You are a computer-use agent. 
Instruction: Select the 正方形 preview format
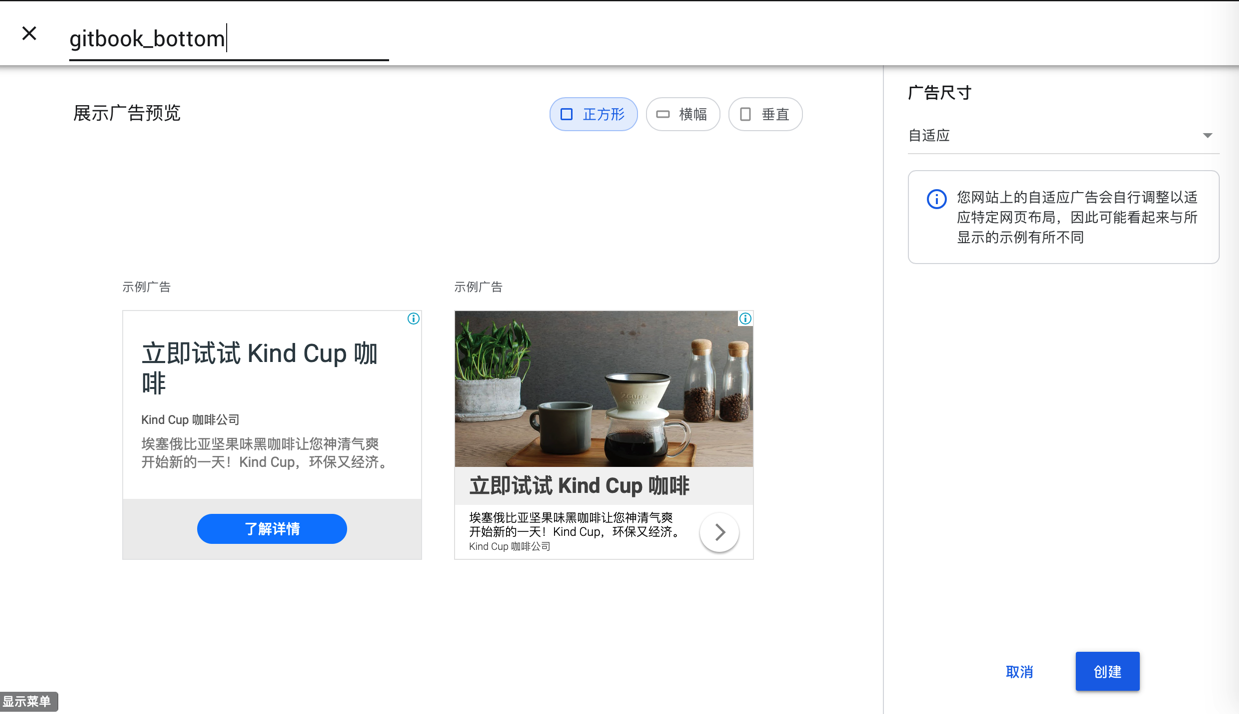coord(593,115)
